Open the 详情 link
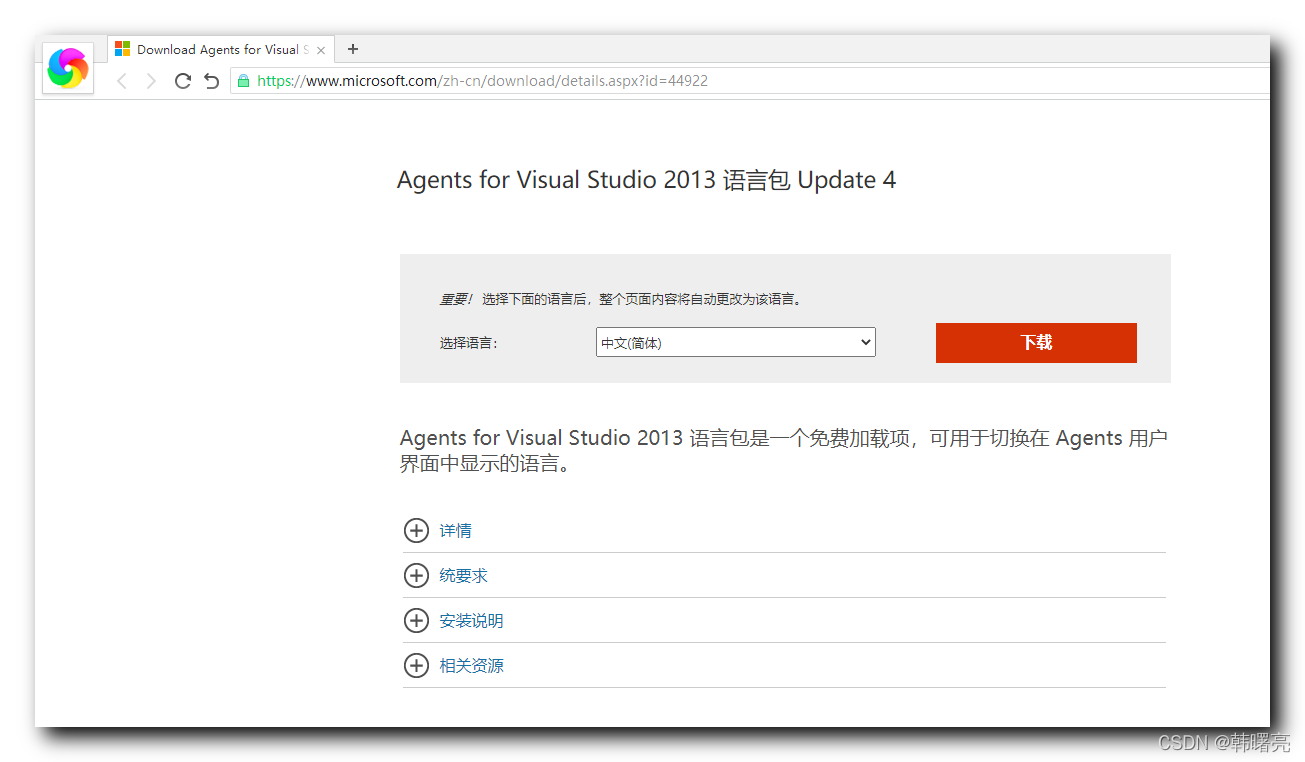 456,531
